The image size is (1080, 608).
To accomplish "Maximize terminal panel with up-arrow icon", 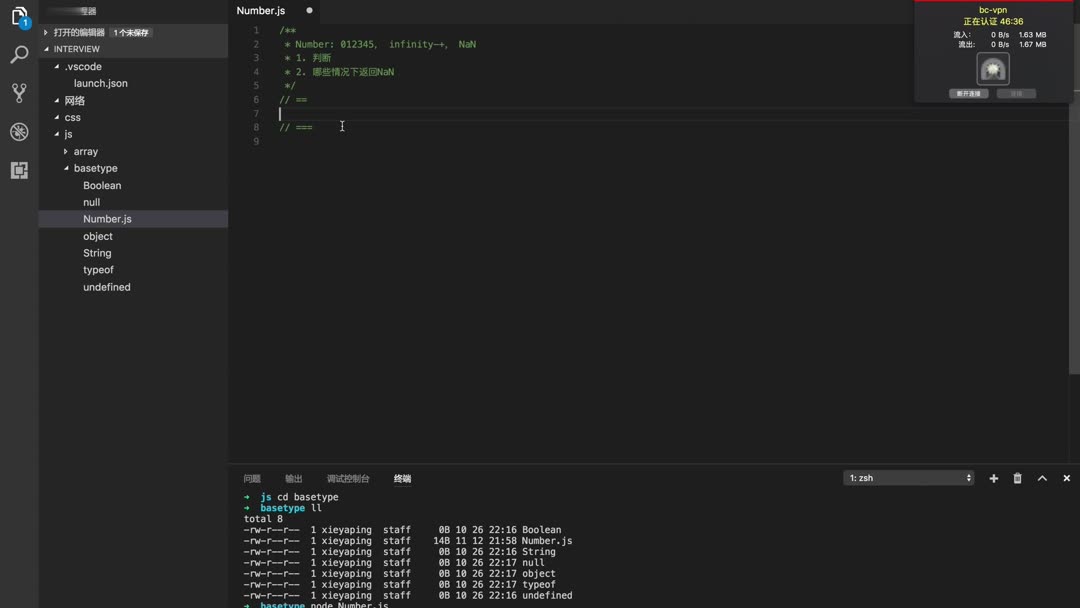I will tap(1042, 479).
